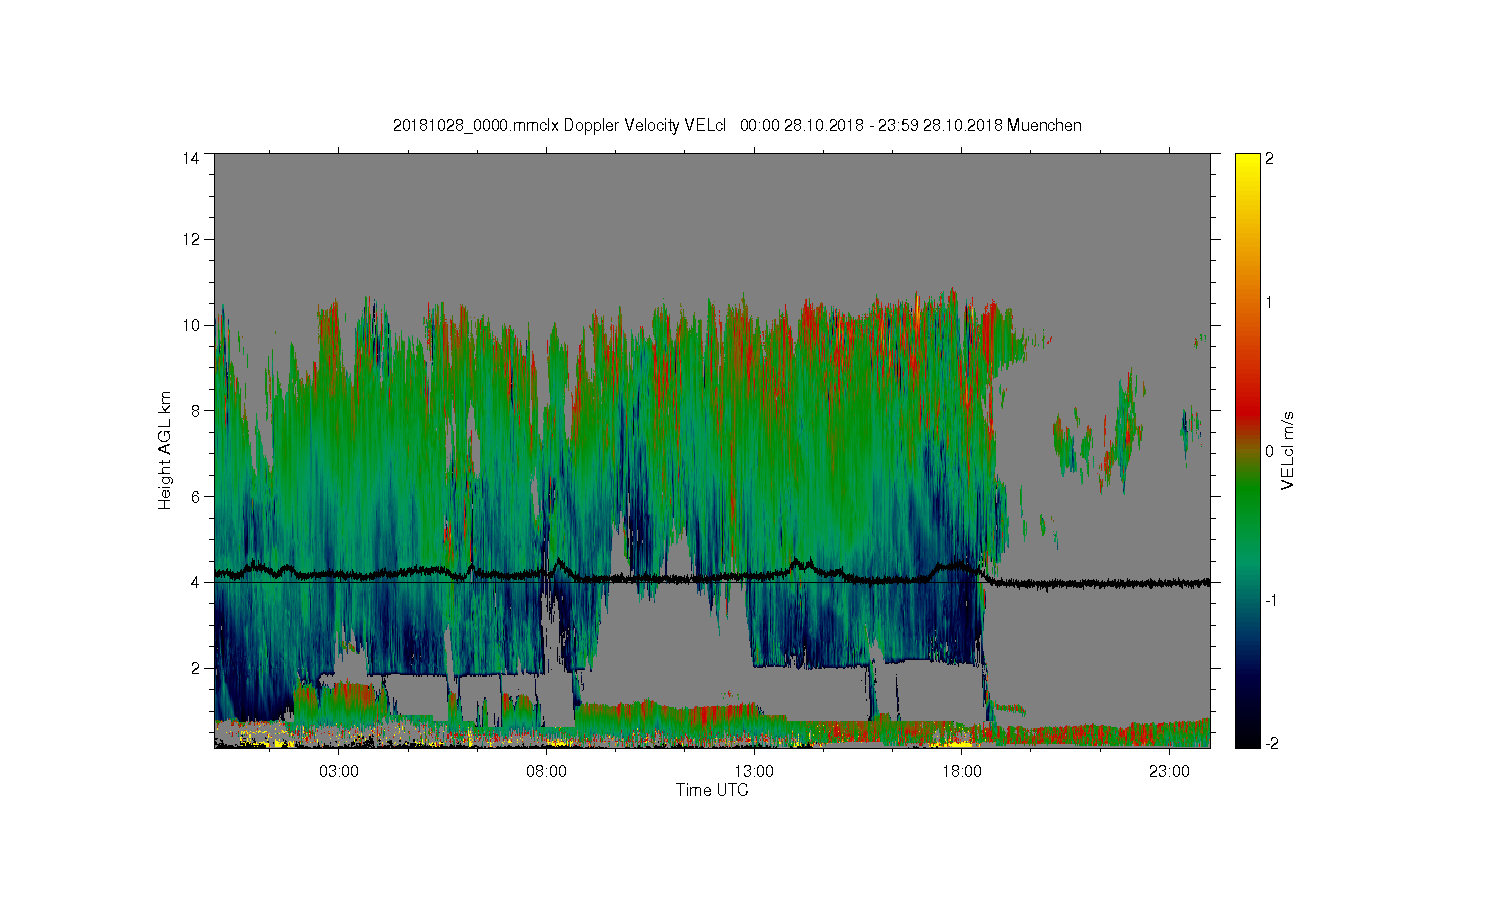Click the 12 km height tick label
Viewport: 1500px width, 900px height.
tap(191, 239)
